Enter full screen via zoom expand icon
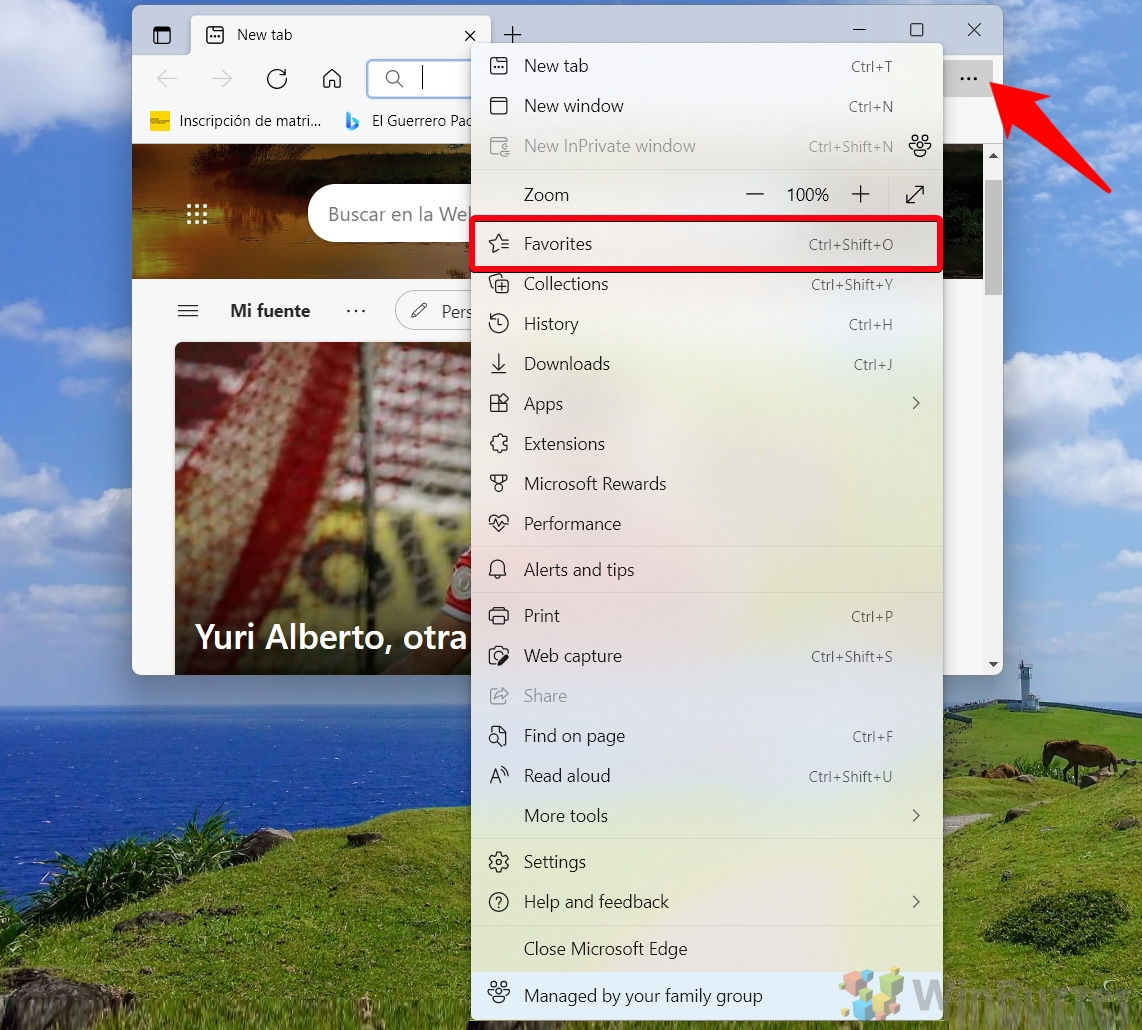1142x1030 pixels. (915, 194)
